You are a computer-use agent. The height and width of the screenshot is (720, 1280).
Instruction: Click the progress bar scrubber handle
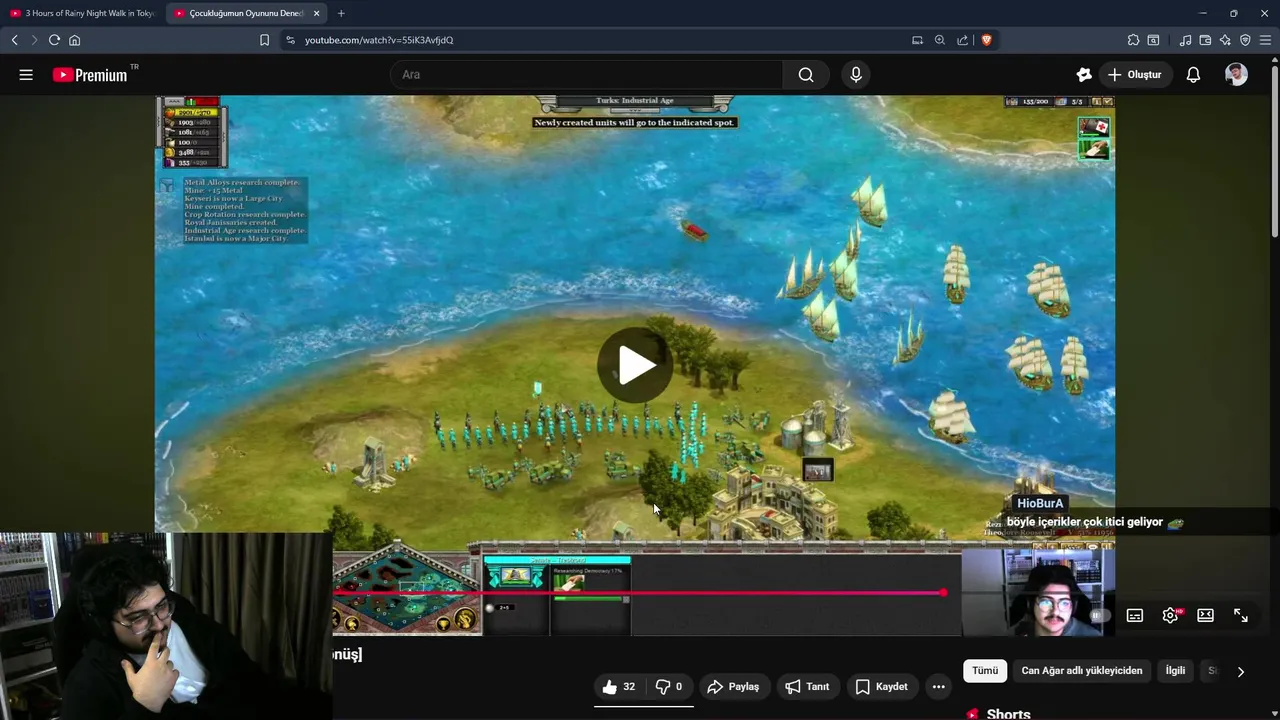pos(943,593)
